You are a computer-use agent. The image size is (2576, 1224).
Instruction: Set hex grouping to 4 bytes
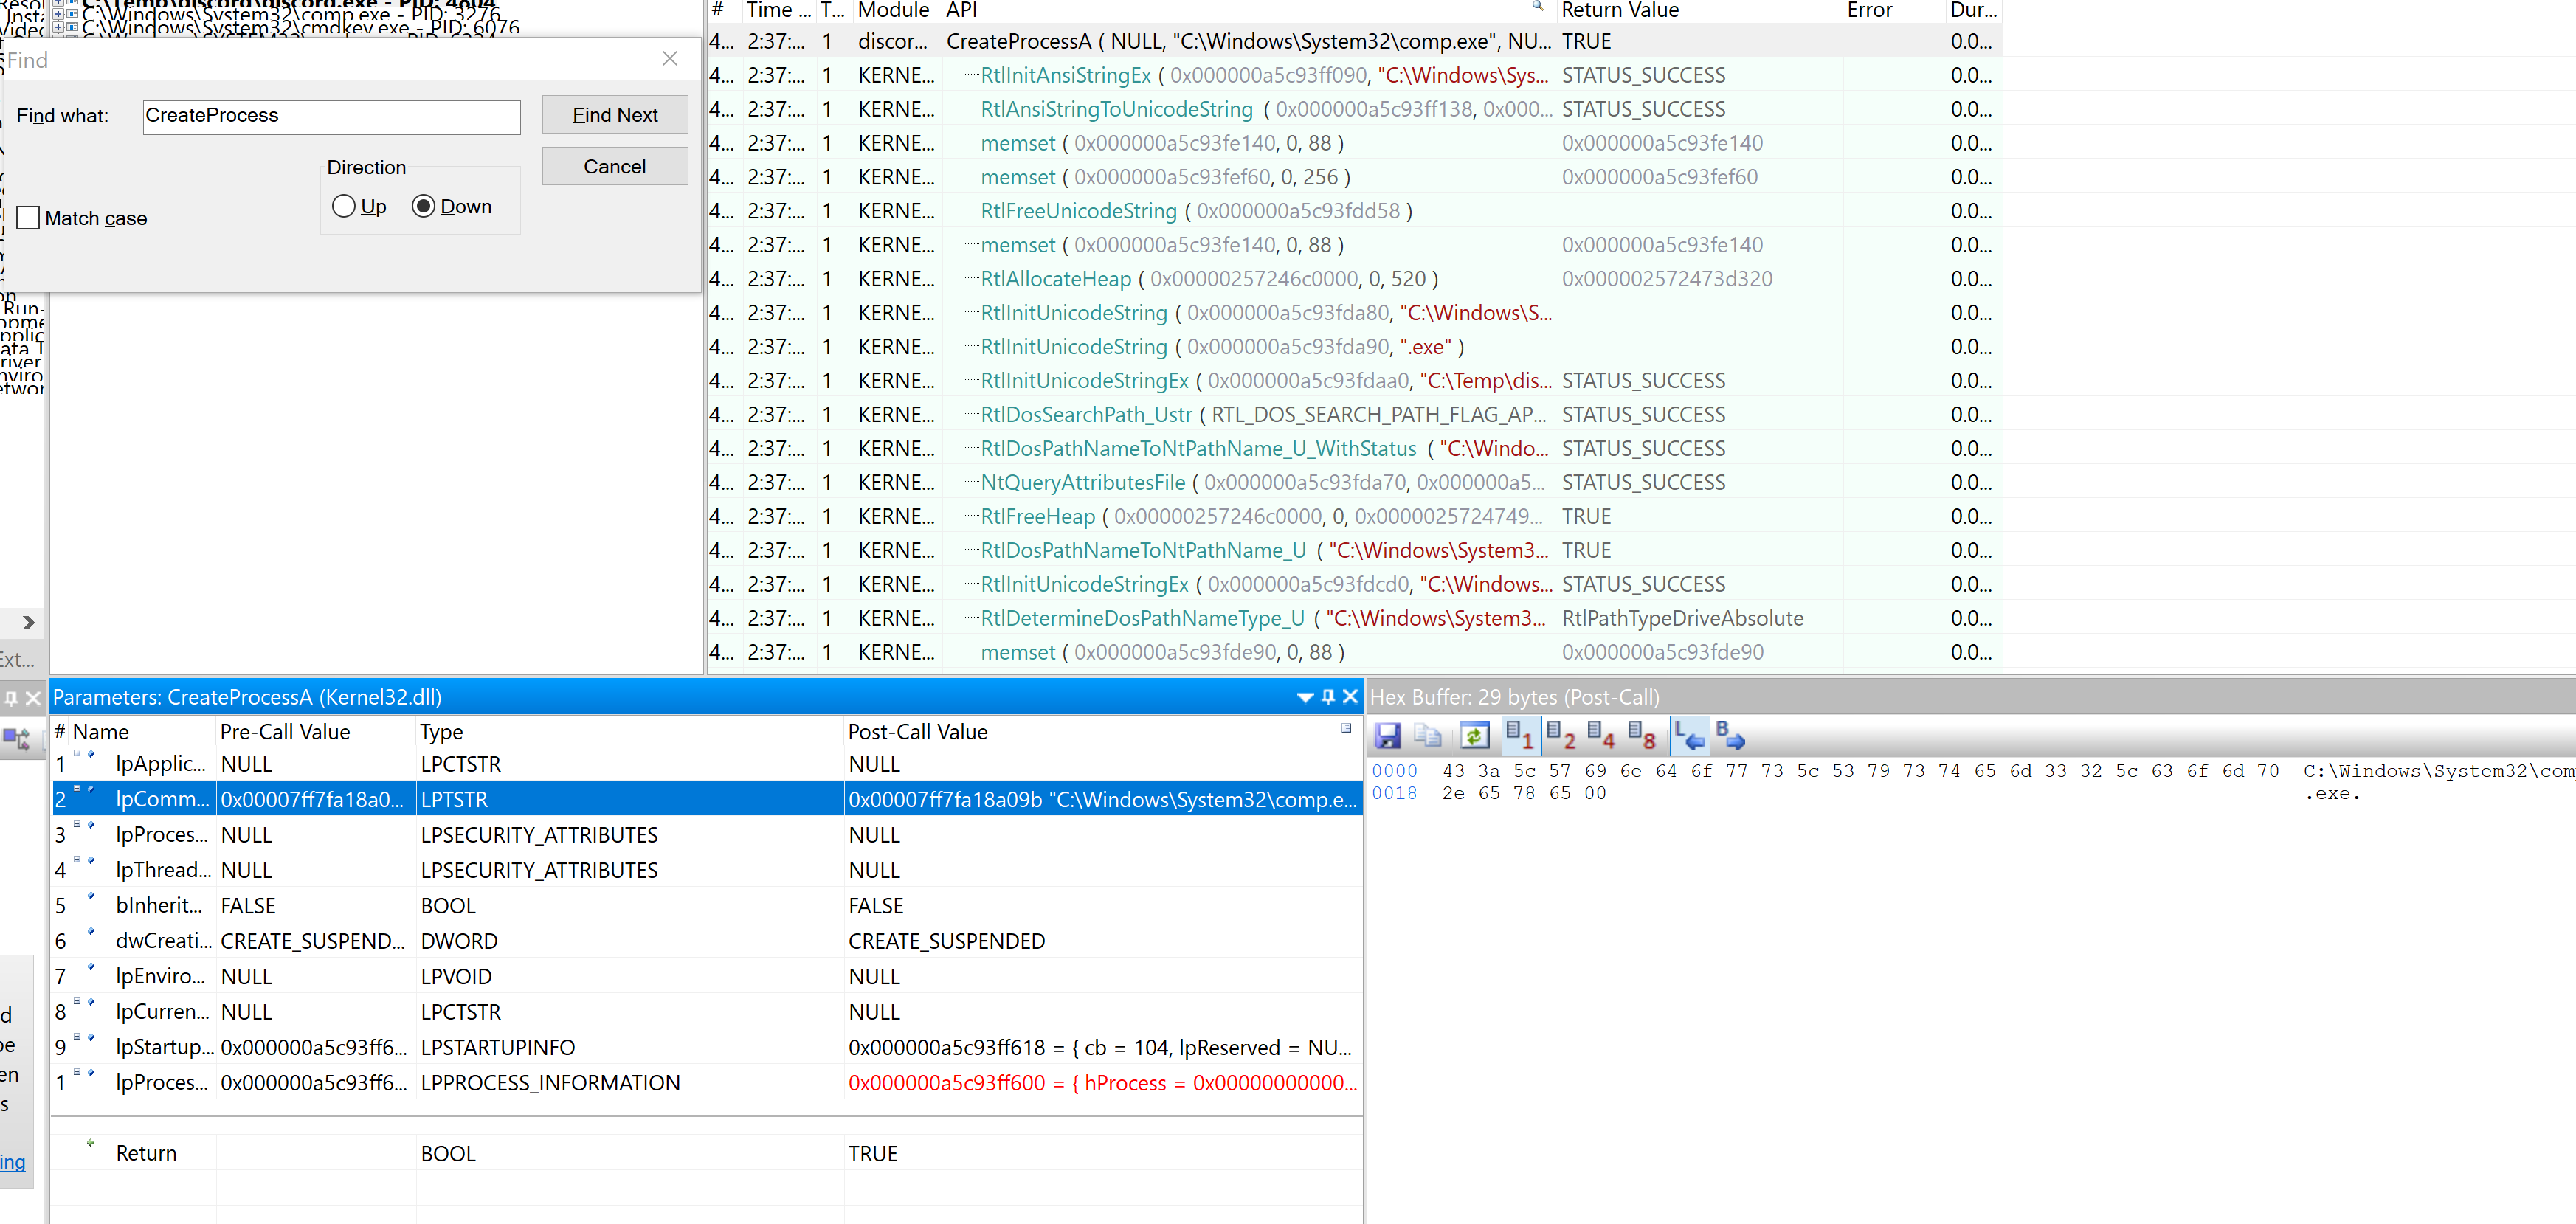tap(1601, 737)
